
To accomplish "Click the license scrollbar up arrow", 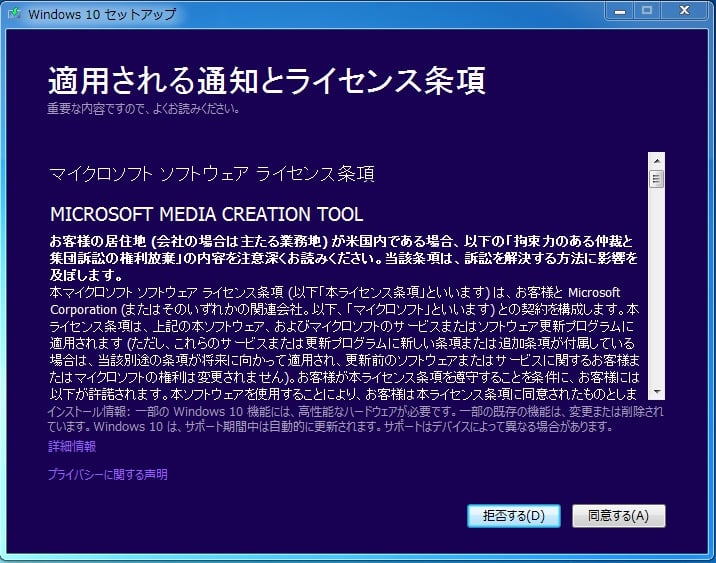I will [x=657, y=160].
